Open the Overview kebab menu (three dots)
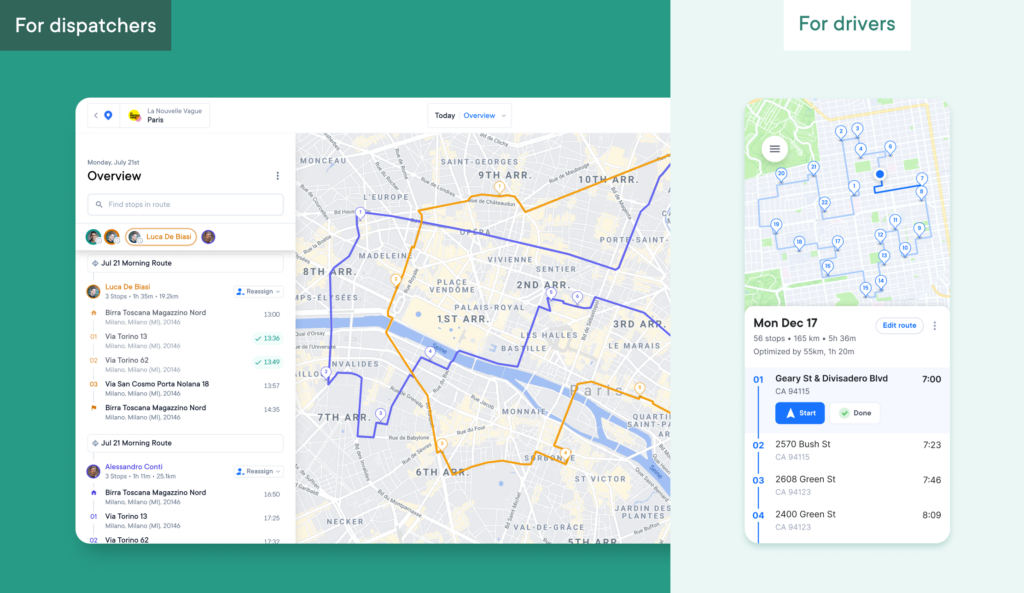Image resolution: width=1024 pixels, height=593 pixels. tap(278, 176)
